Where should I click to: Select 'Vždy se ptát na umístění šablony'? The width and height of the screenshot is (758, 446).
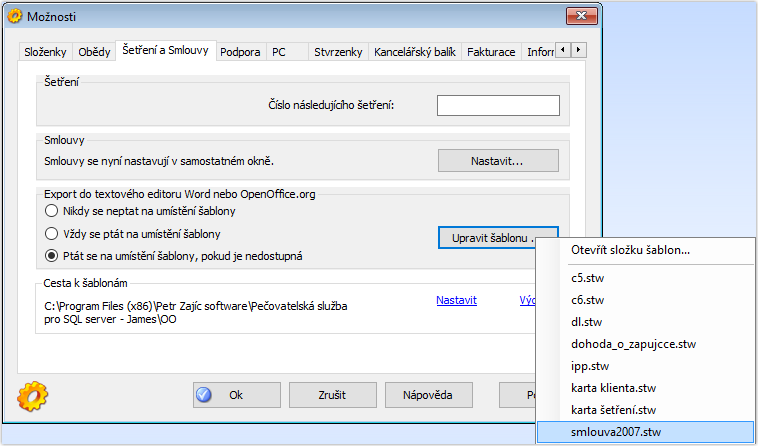[x=52, y=234]
